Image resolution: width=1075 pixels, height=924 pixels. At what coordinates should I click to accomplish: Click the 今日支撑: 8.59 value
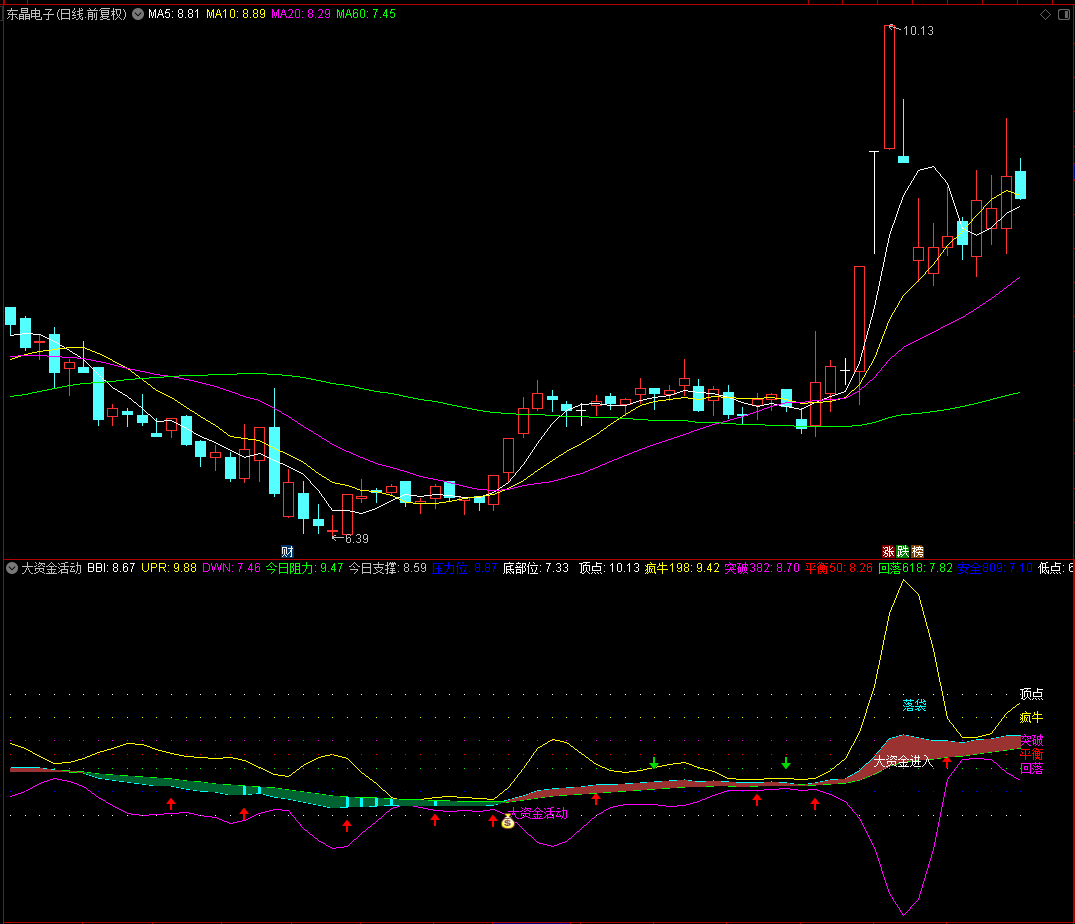point(387,568)
